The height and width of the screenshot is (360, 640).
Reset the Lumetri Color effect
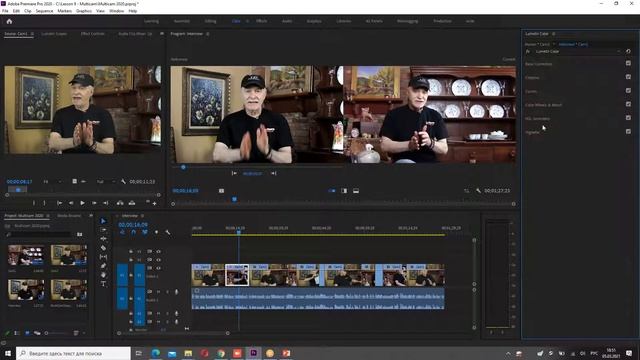point(628,51)
